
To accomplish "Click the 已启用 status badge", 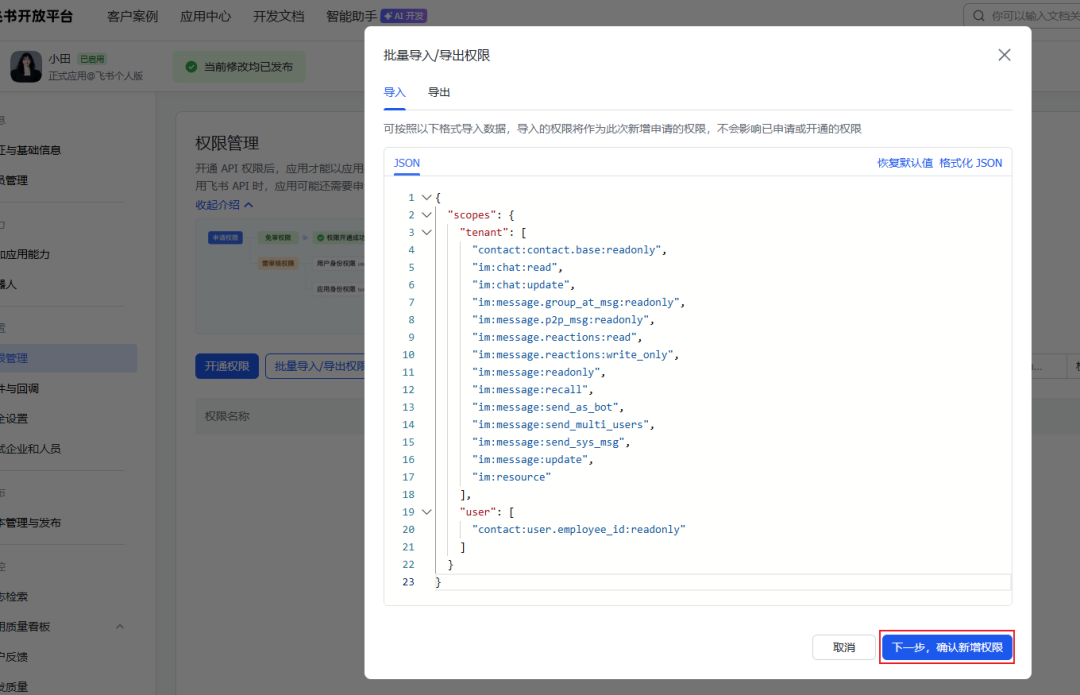I will point(92,59).
